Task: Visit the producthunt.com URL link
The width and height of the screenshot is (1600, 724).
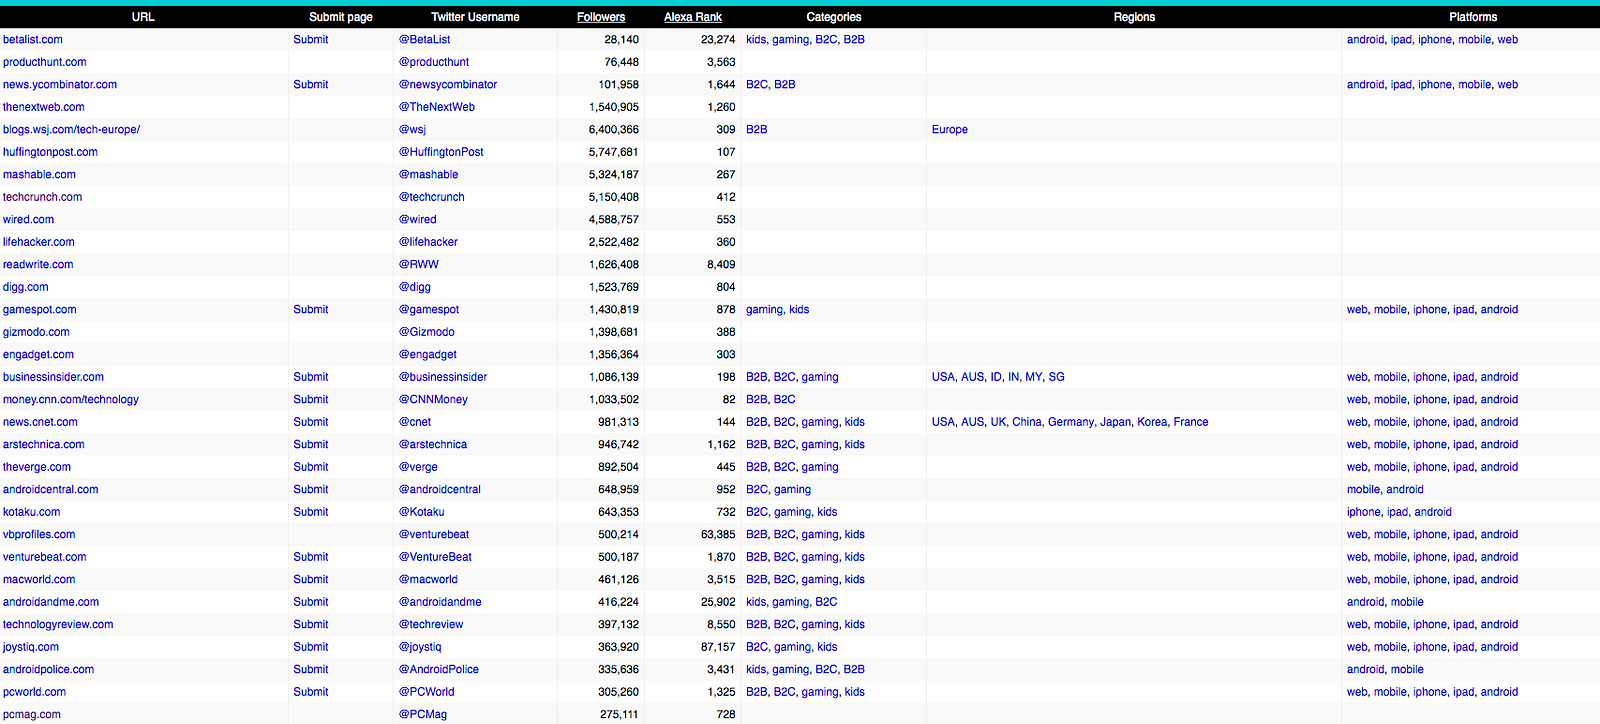Action: coord(45,62)
